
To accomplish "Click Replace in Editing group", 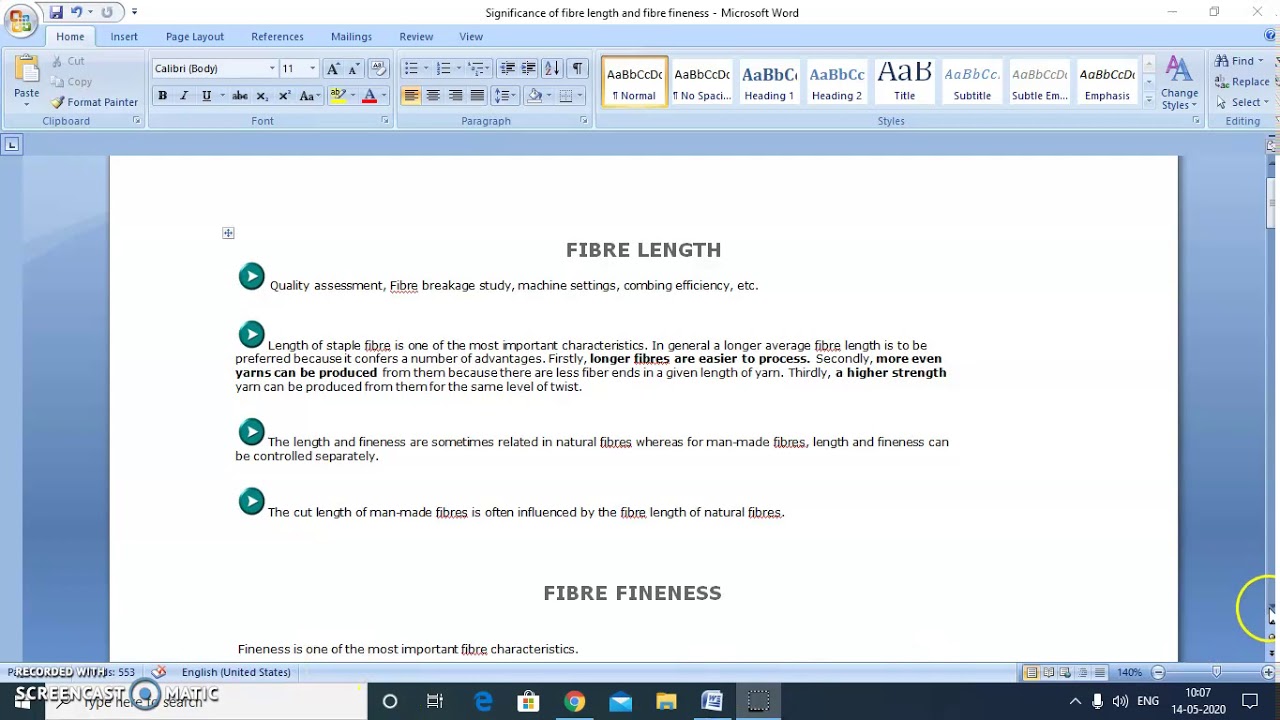I will 1242,82.
